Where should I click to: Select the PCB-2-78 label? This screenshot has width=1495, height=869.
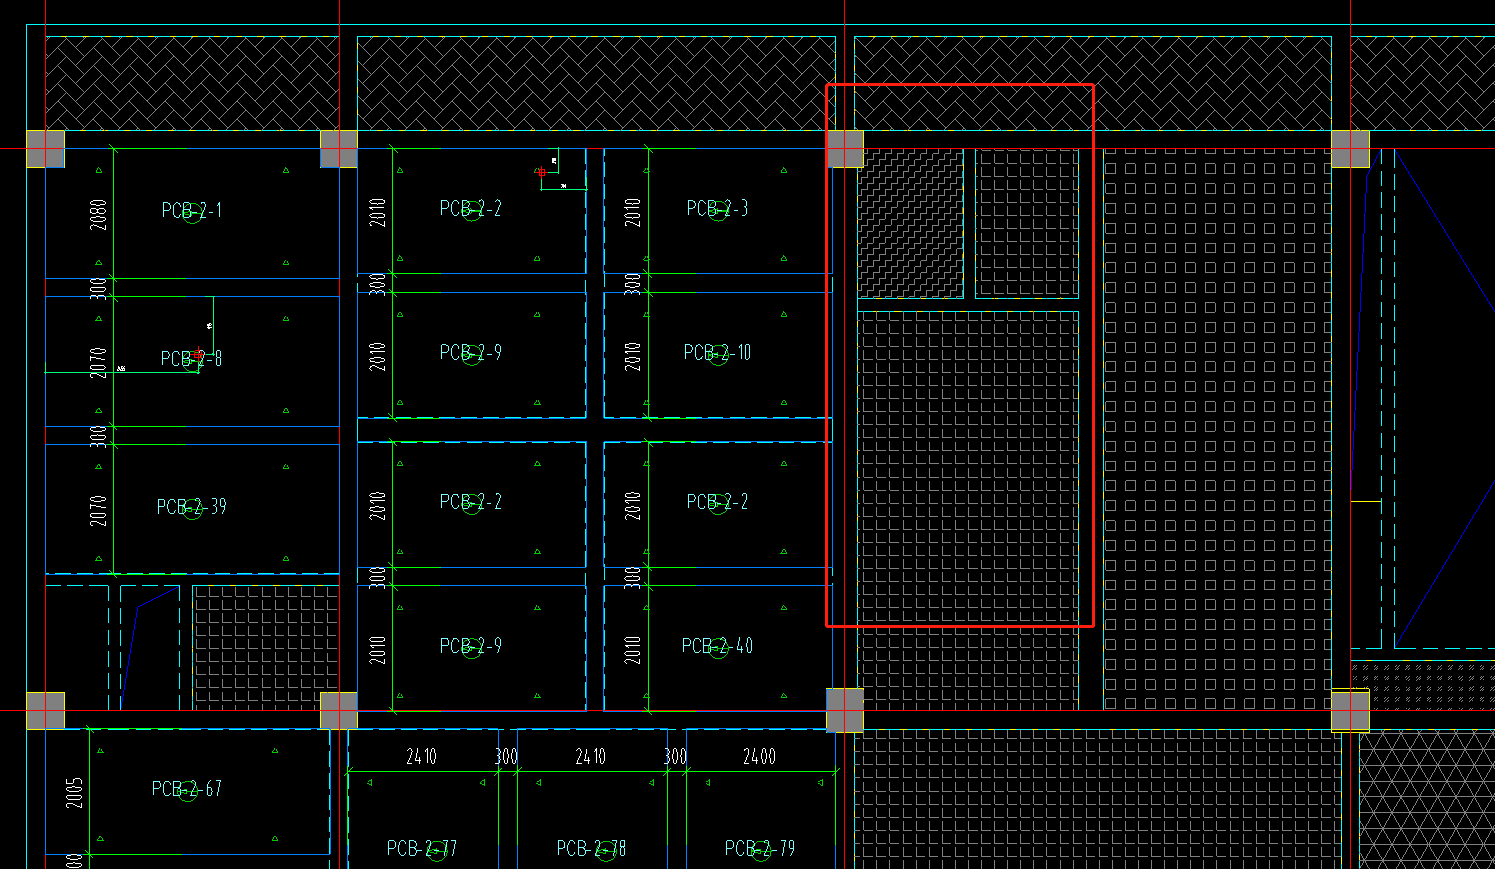point(591,848)
